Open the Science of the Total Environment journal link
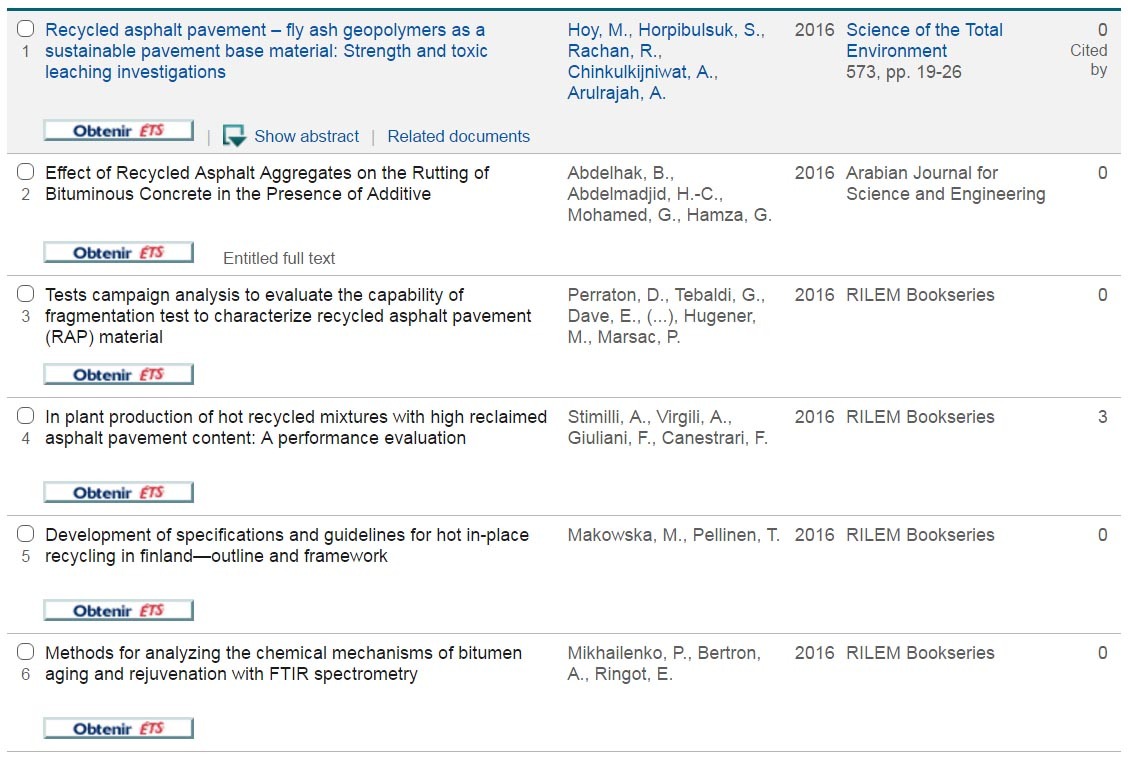 click(924, 40)
